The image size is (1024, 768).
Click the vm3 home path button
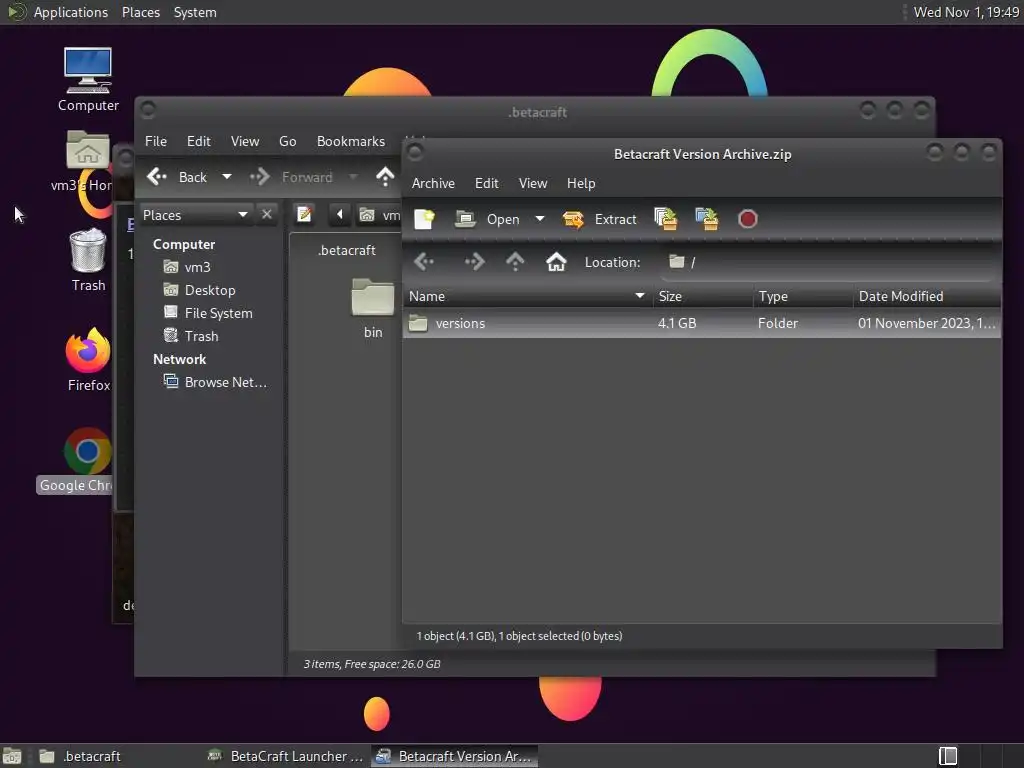click(379, 215)
